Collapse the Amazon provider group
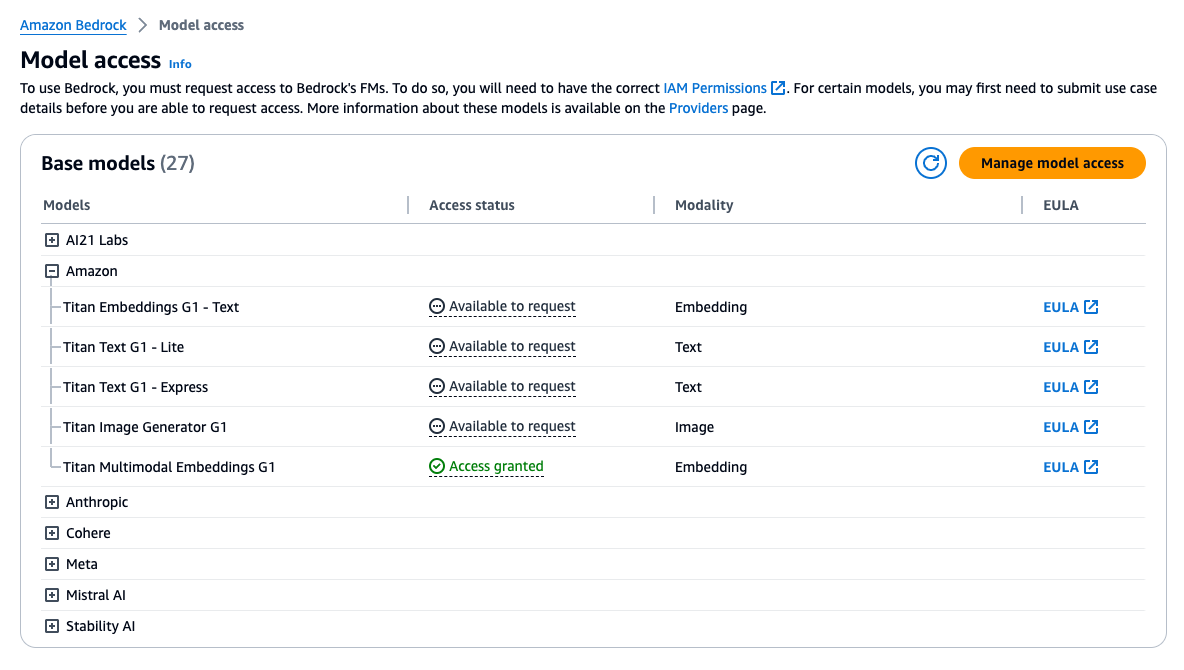 52,271
